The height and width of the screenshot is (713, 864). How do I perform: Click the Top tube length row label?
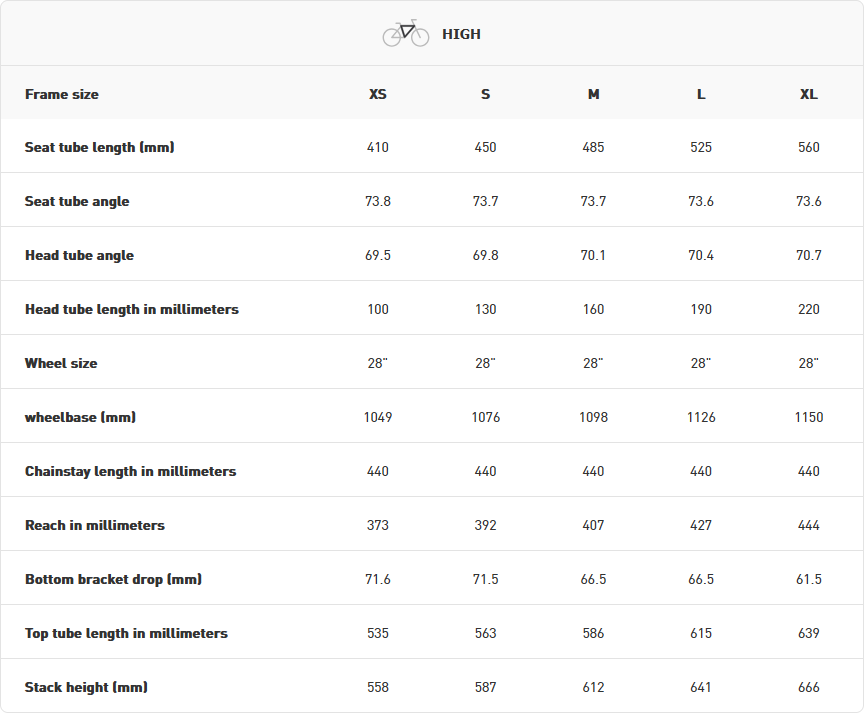coord(126,633)
